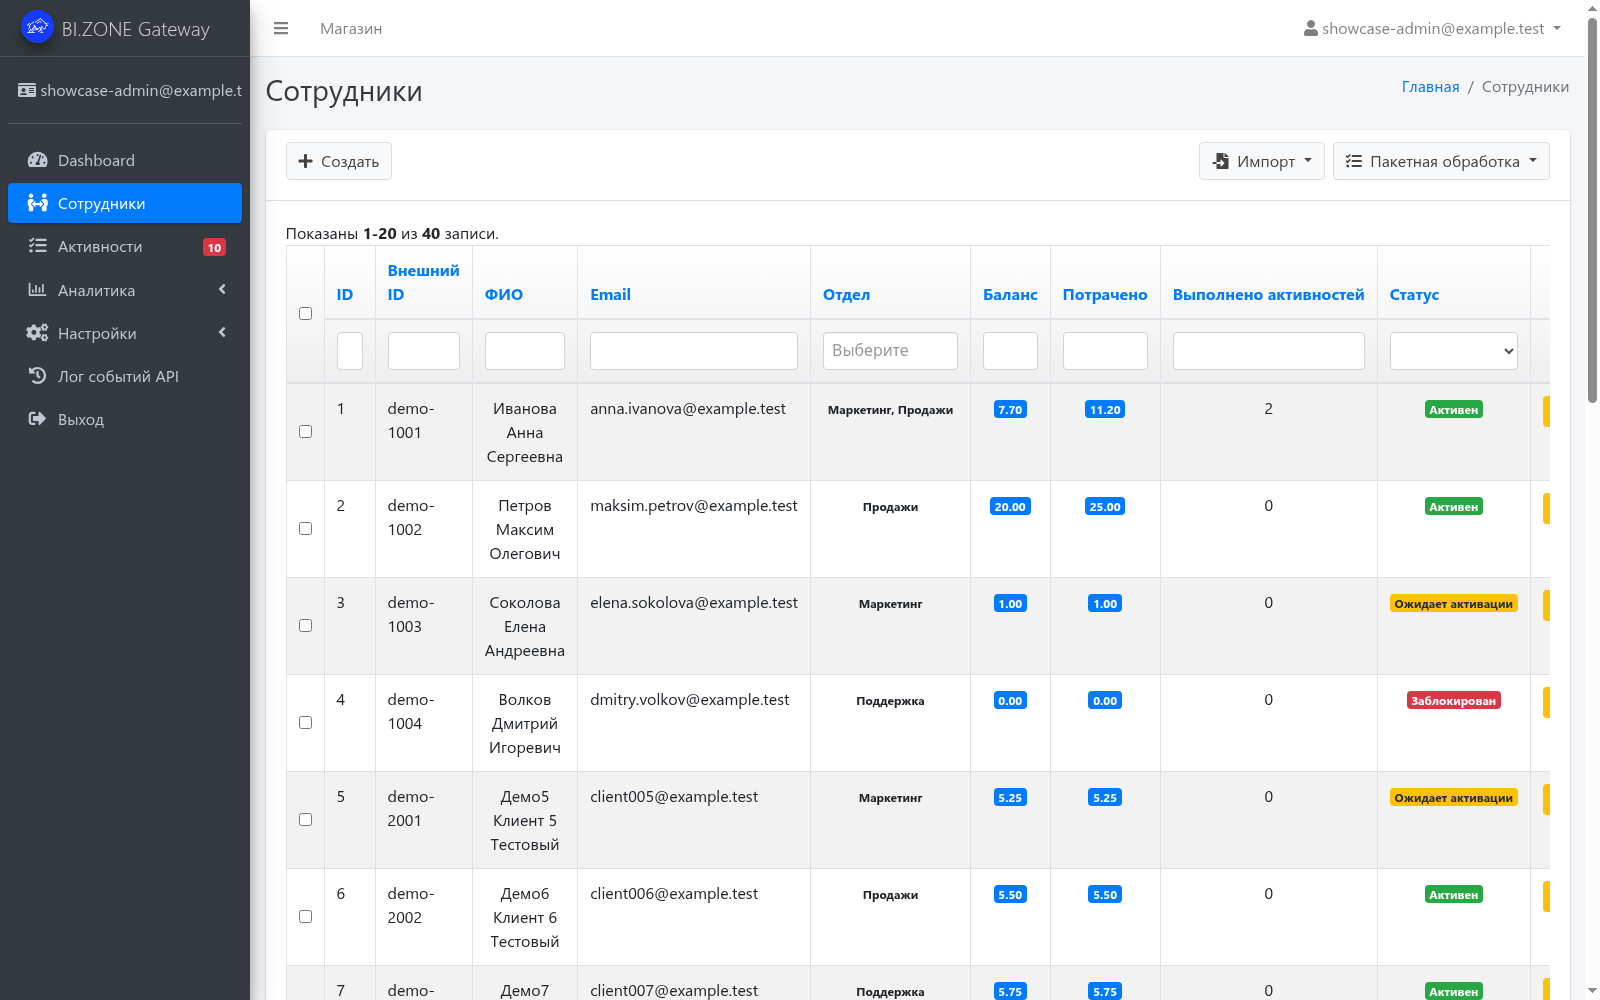Click the Заблокирован status badge
This screenshot has width=1600, height=1000.
point(1453,701)
